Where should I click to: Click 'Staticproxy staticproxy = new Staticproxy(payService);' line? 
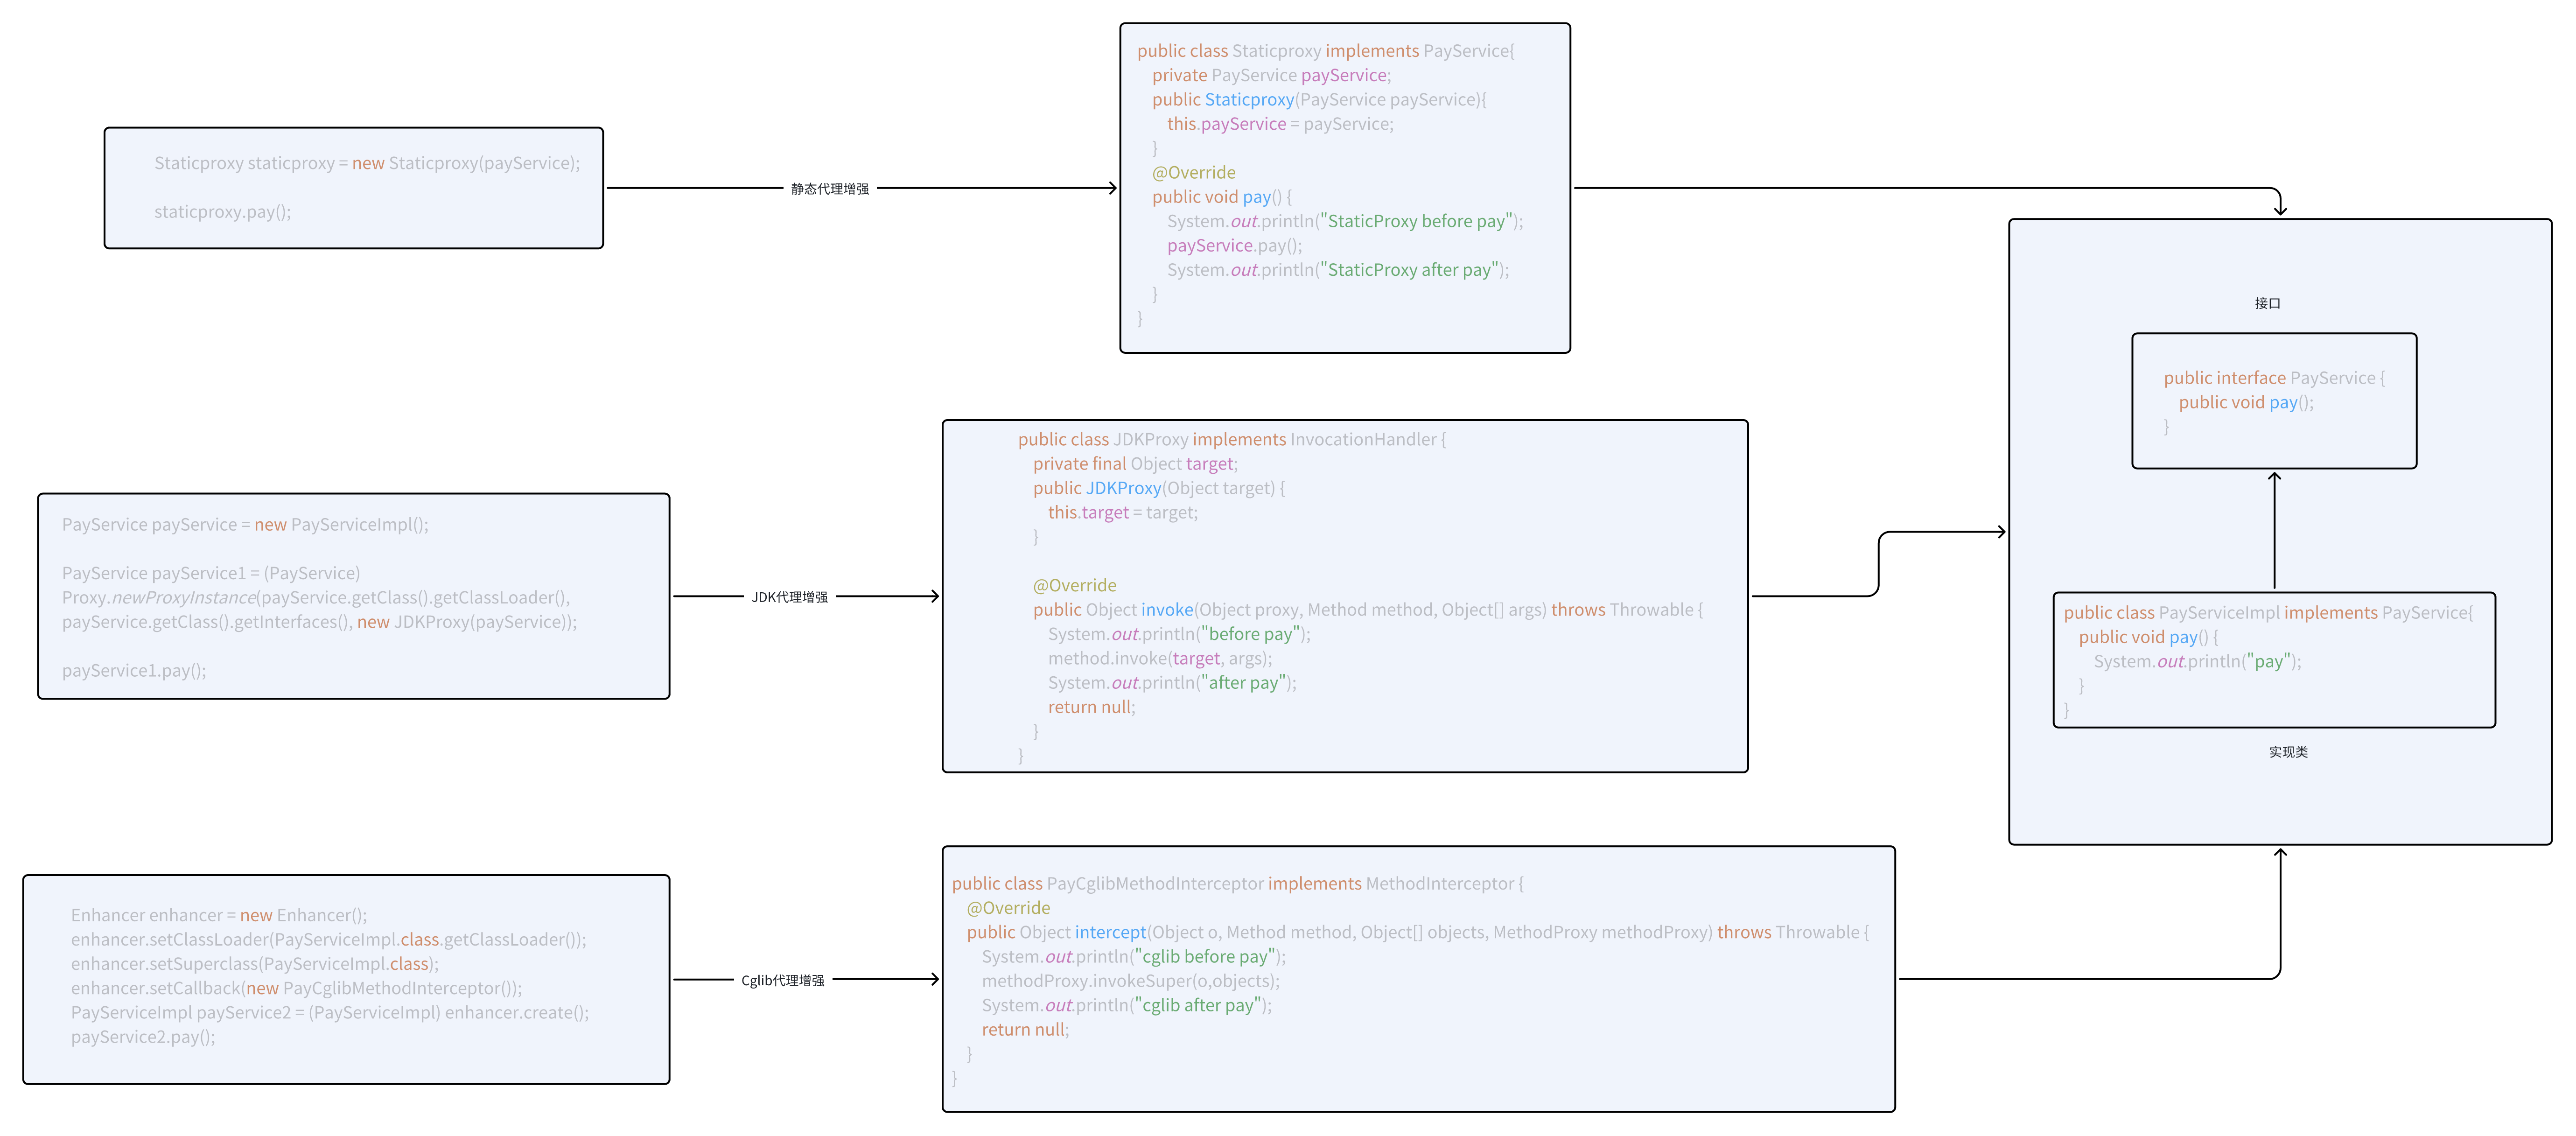367,163
